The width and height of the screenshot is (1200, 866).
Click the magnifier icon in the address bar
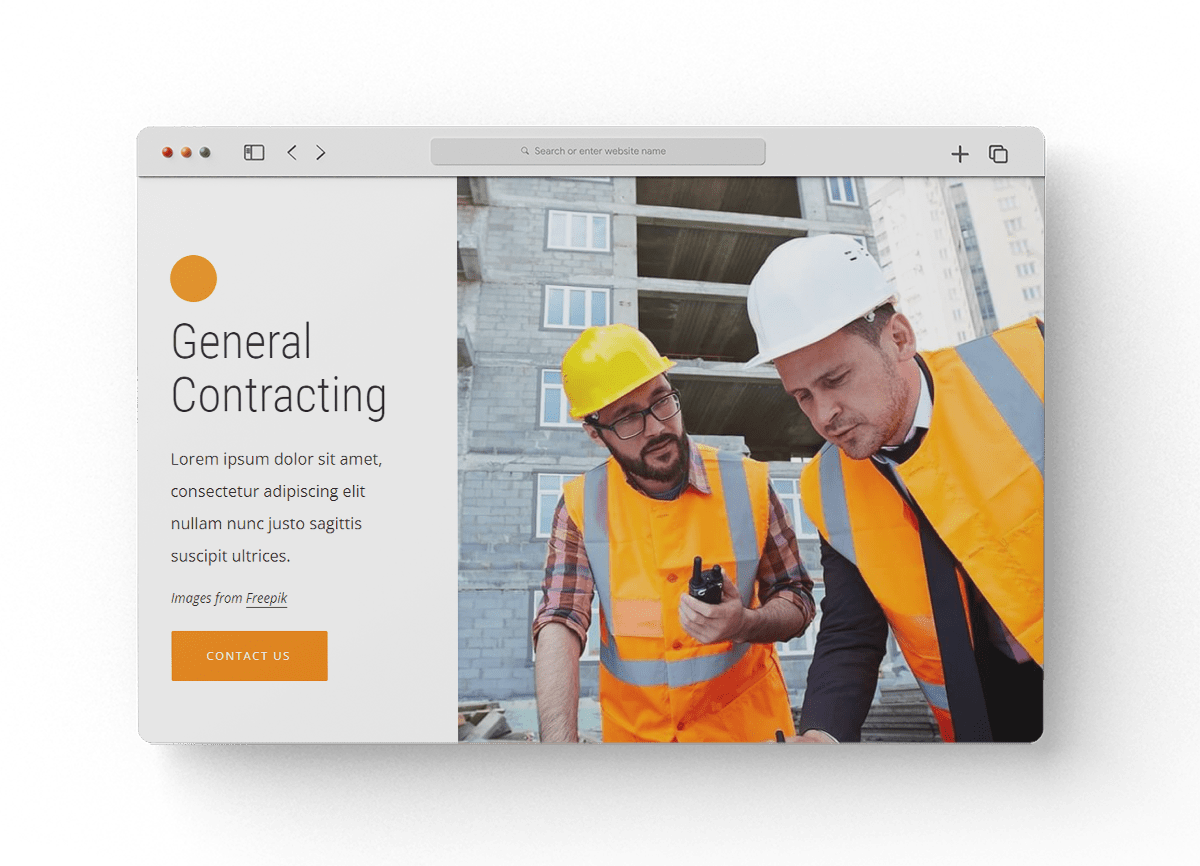pos(525,151)
